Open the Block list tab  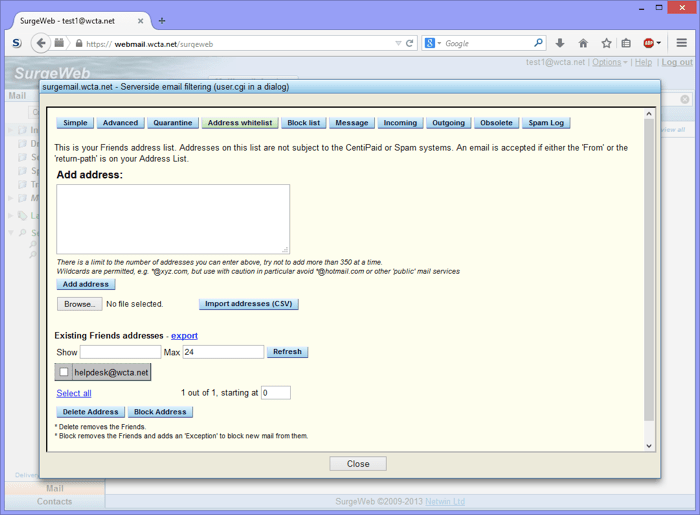[304, 123]
